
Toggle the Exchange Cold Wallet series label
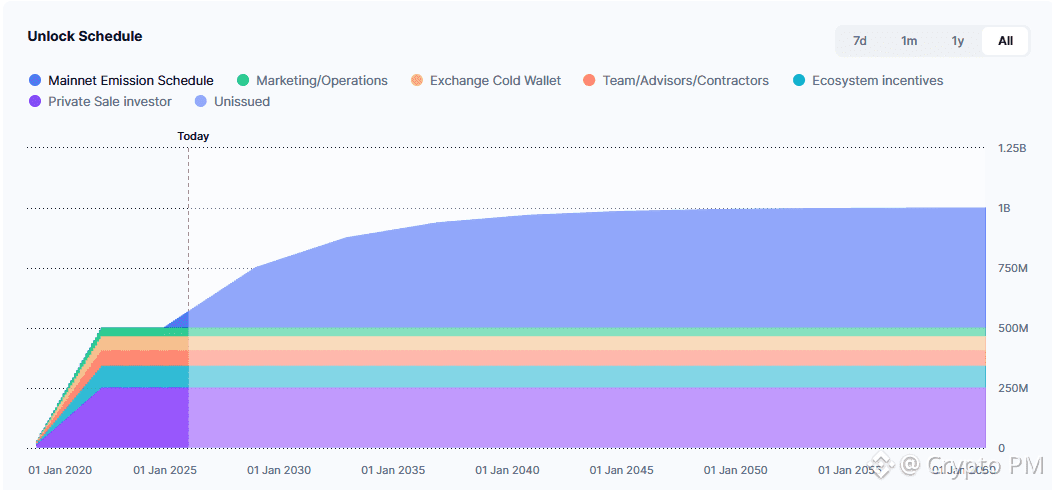point(495,81)
